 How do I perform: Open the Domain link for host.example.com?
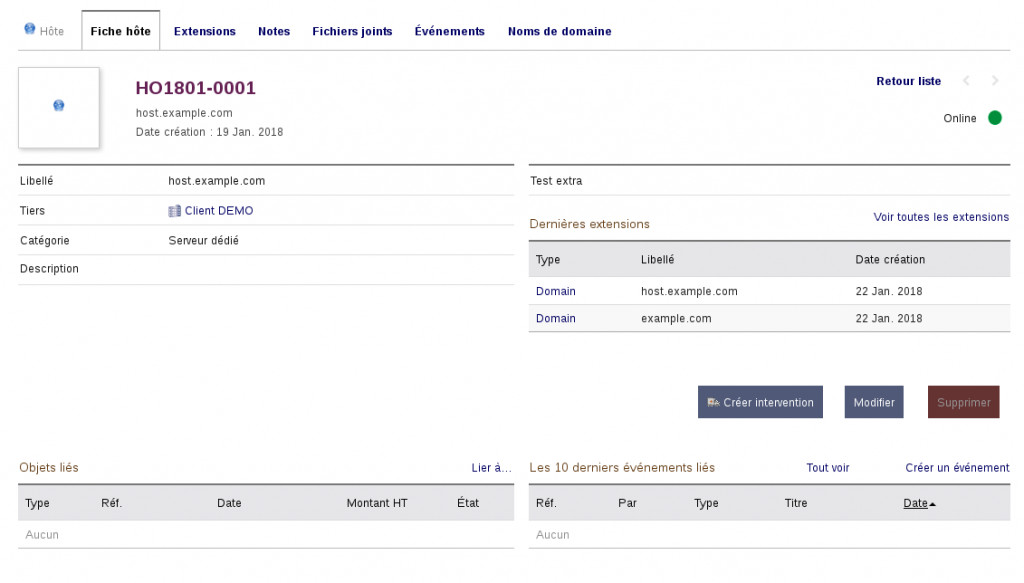[x=556, y=291]
